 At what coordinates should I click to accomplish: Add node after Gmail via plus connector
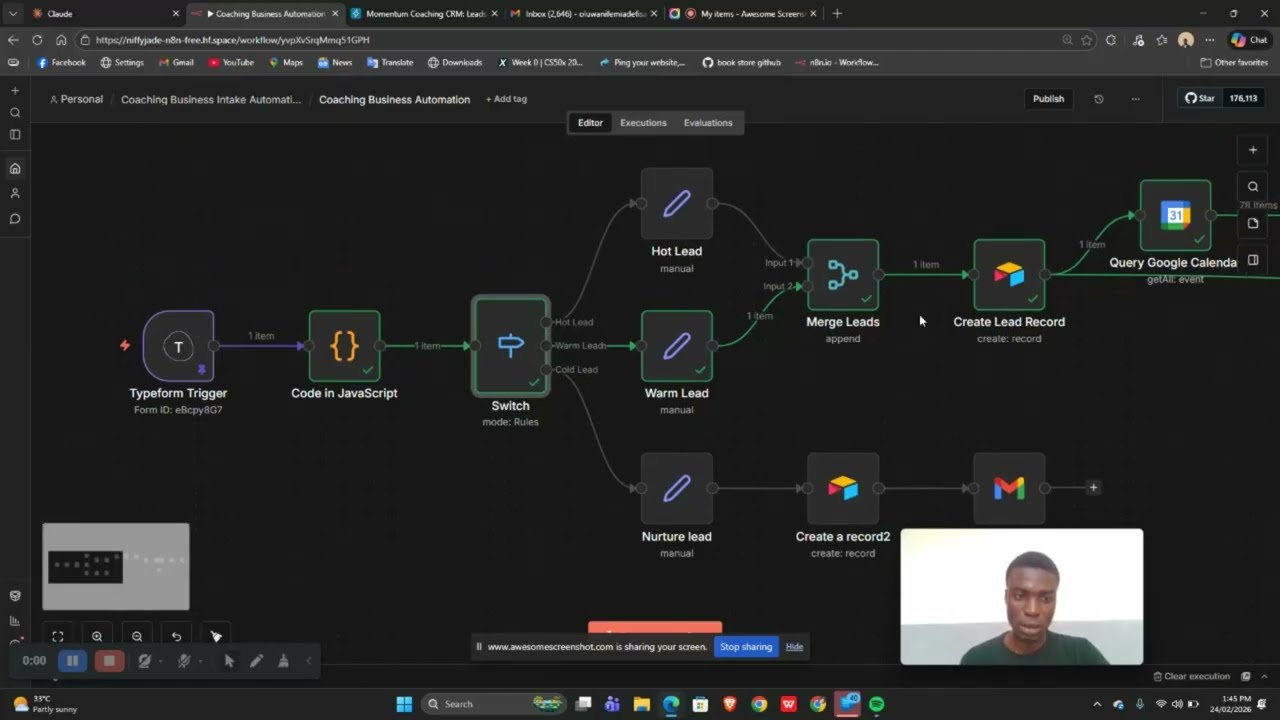1093,488
